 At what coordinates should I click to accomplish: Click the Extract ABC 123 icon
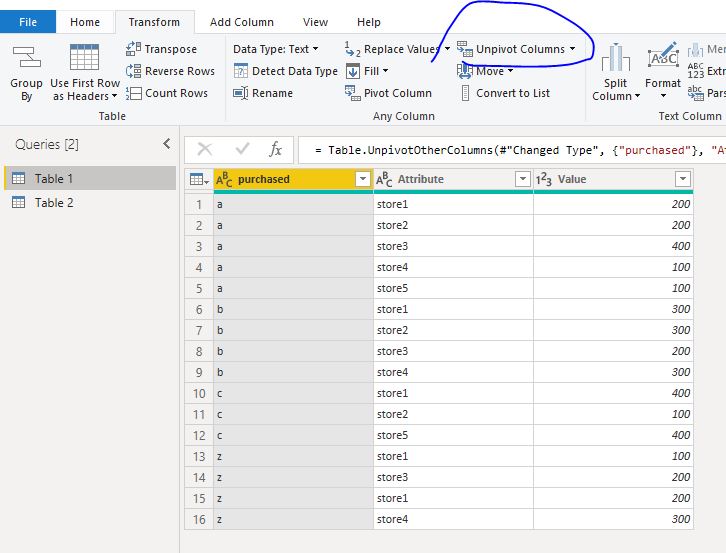tap(695, 71)
